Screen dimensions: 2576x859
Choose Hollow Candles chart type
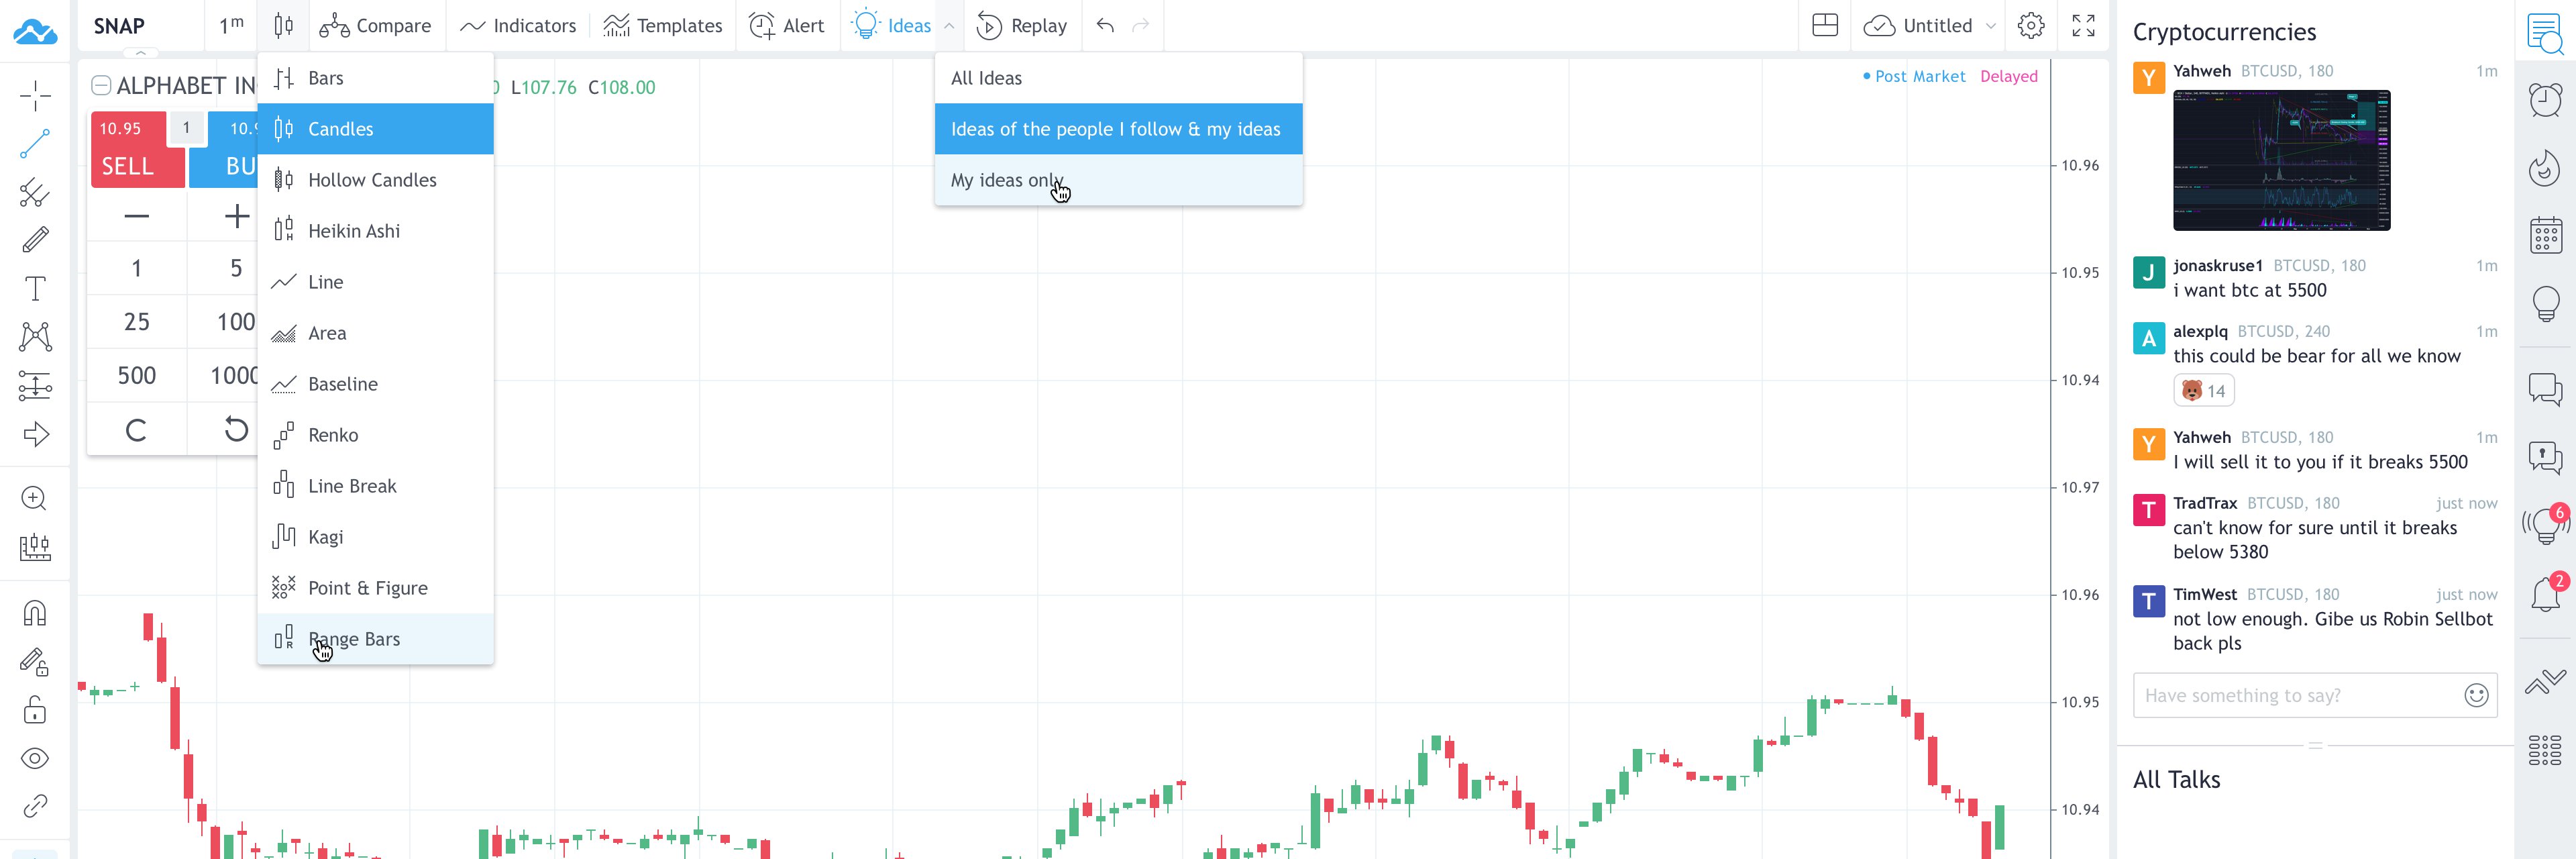pyautogui.click(x=375, y=180)
